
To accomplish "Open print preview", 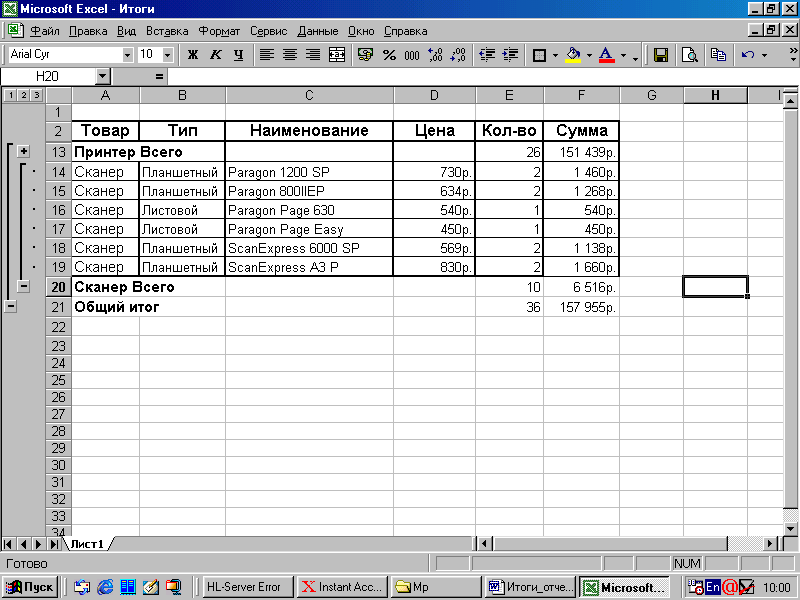I will click(689, 55).
